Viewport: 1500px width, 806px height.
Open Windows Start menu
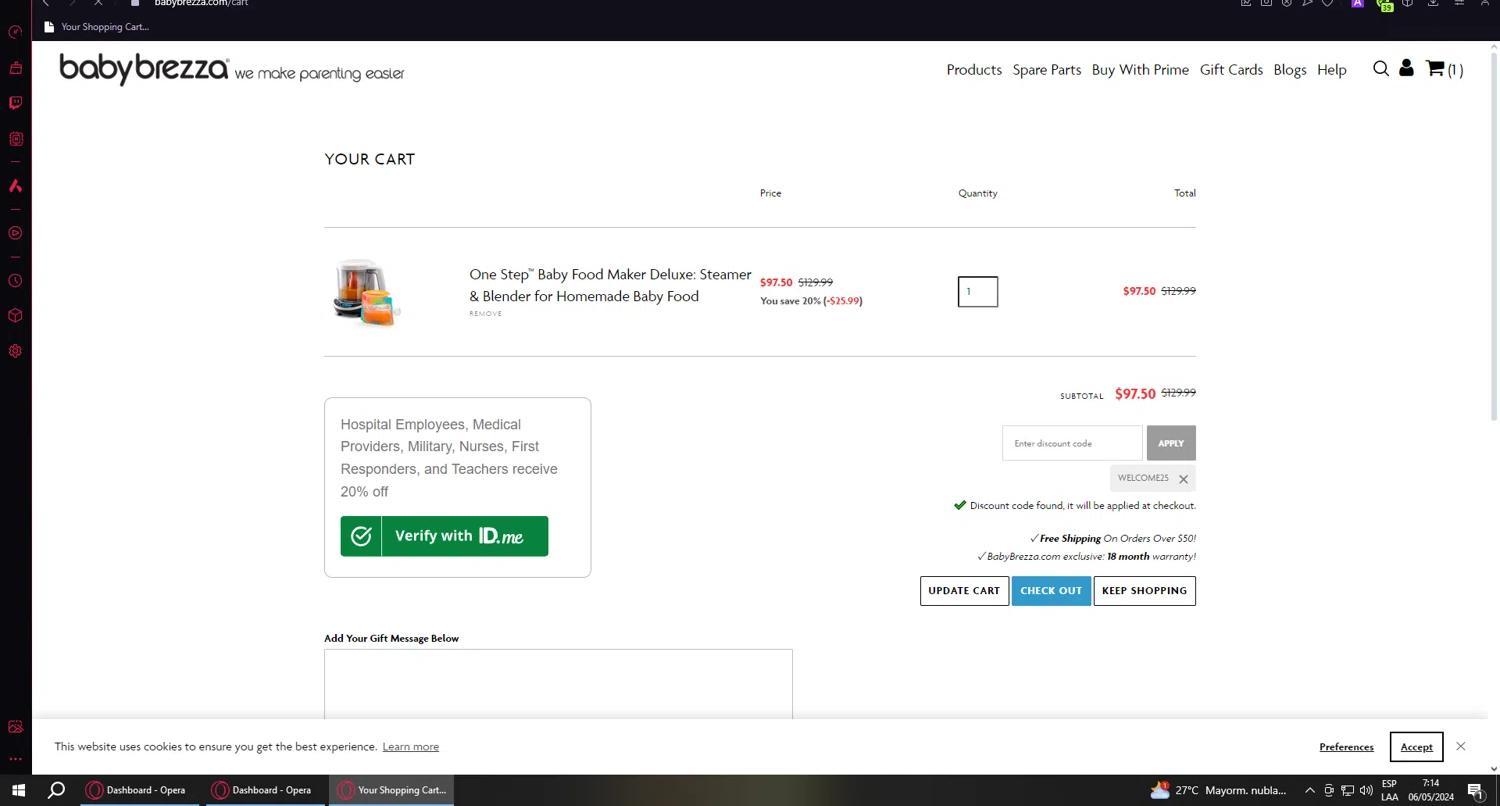pos(18,790)
